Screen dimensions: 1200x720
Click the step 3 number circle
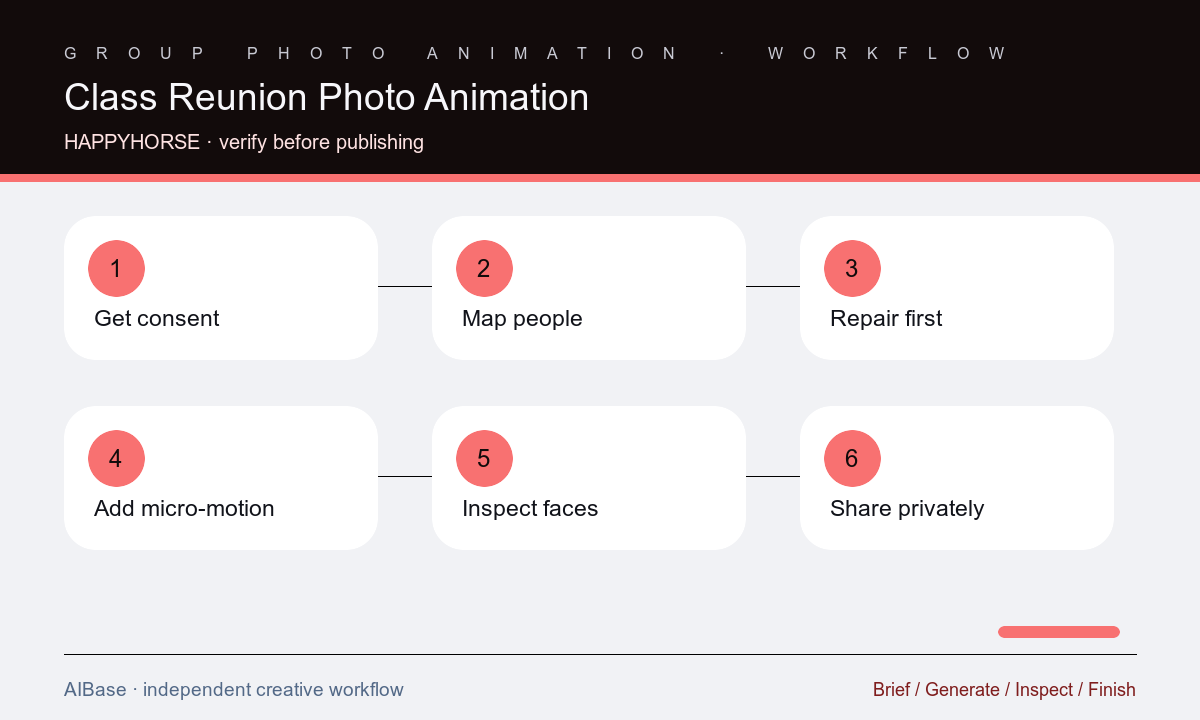click(x=852, y=268)
